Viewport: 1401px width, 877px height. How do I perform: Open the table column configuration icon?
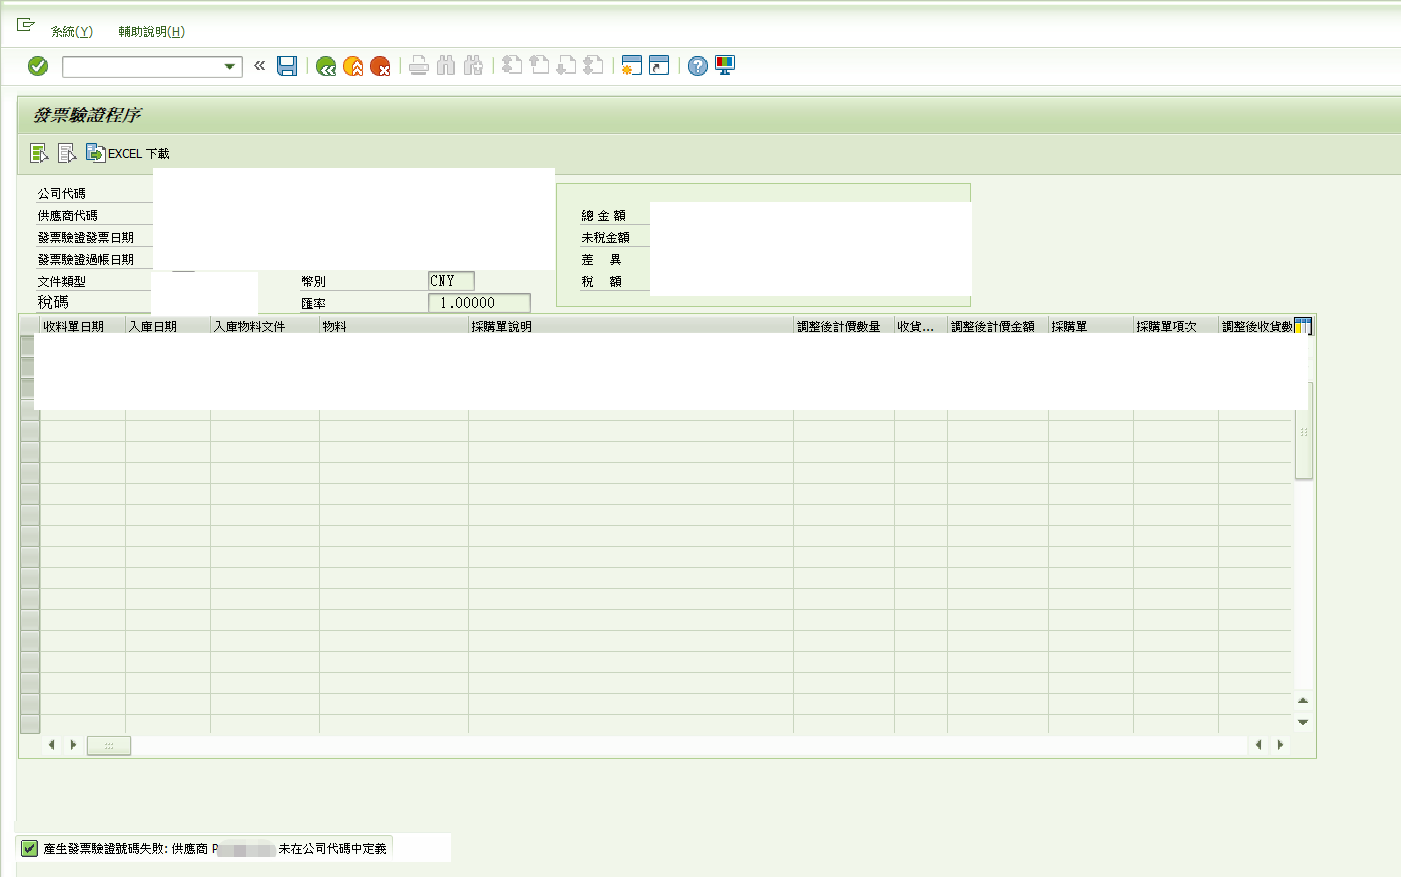1302,326
